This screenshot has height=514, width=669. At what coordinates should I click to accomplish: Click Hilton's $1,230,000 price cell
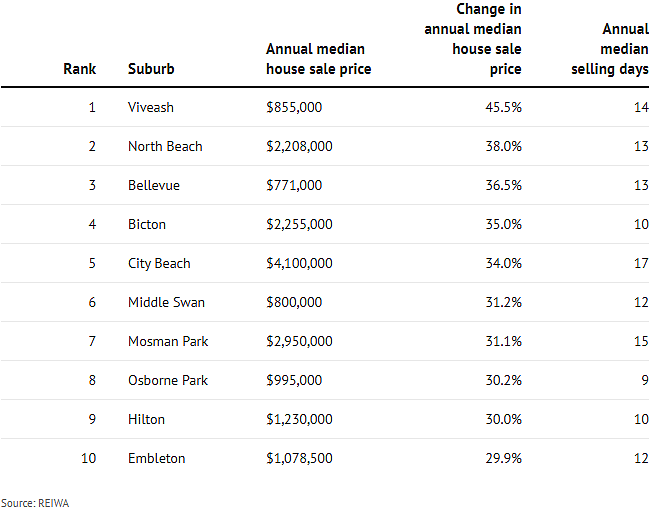coord(299,419)
